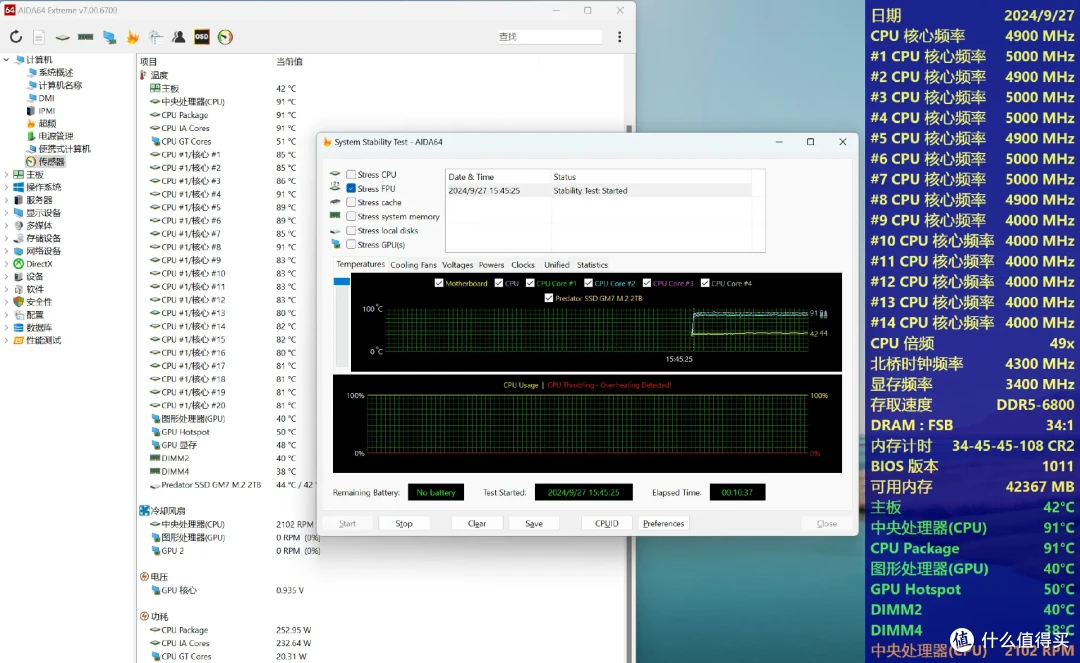
Task: Select DMI in the tree
Action: [x=40, y=98]
